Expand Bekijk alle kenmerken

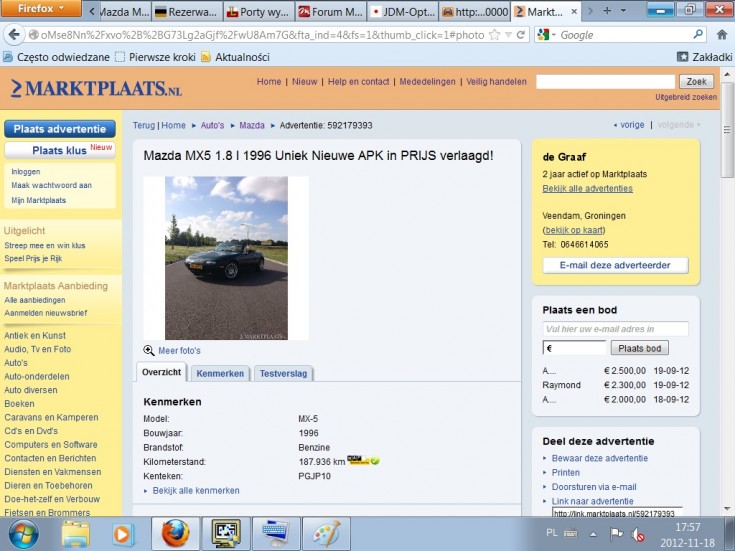195,491
